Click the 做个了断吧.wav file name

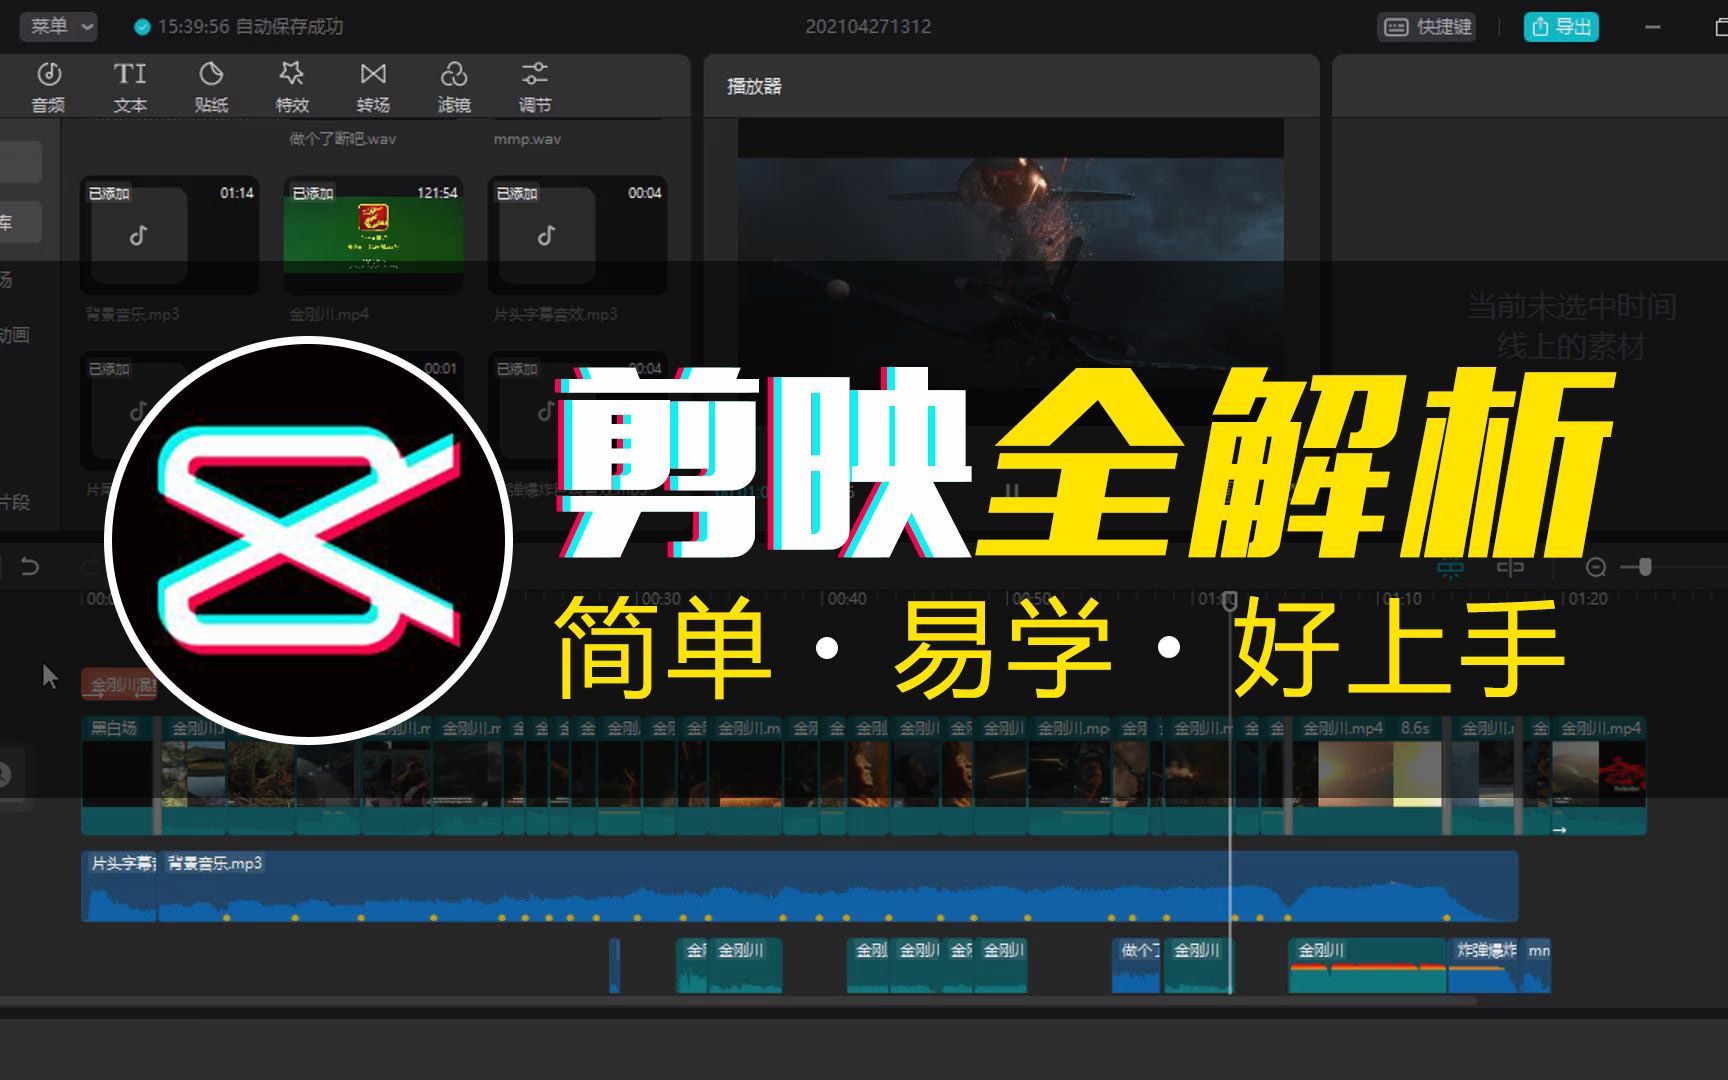pyautogui.click(x=343, y=139)
